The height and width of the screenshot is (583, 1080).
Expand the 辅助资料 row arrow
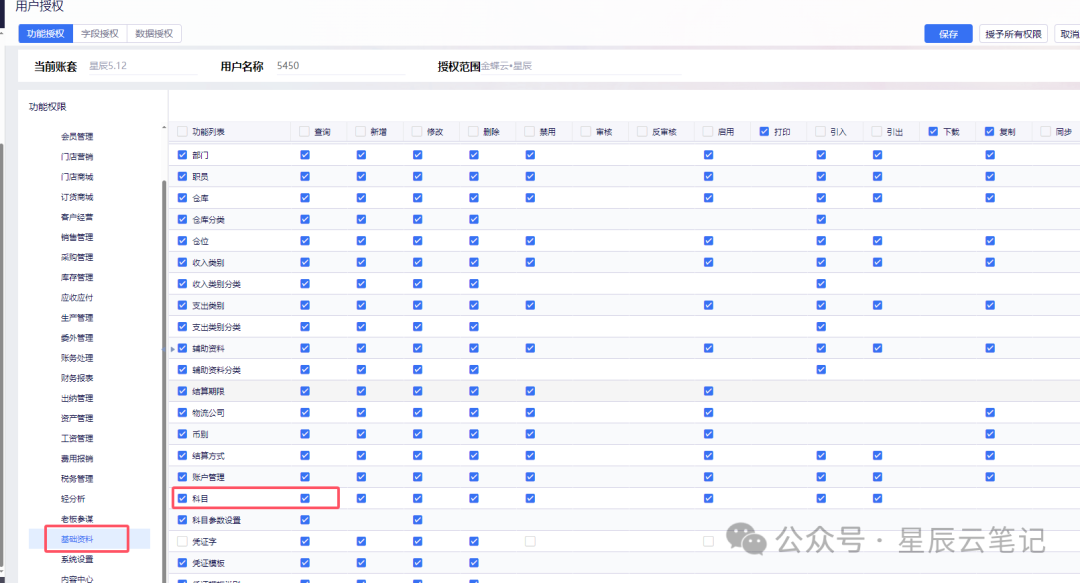click(x=172, y=349)
